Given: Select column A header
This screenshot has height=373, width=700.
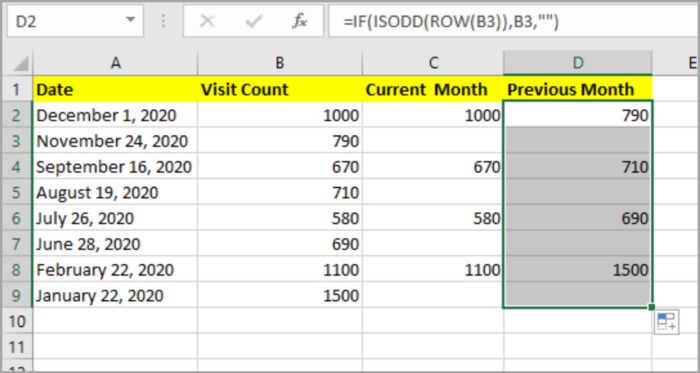Looking at the screenshot, I should tap(115, 63).
